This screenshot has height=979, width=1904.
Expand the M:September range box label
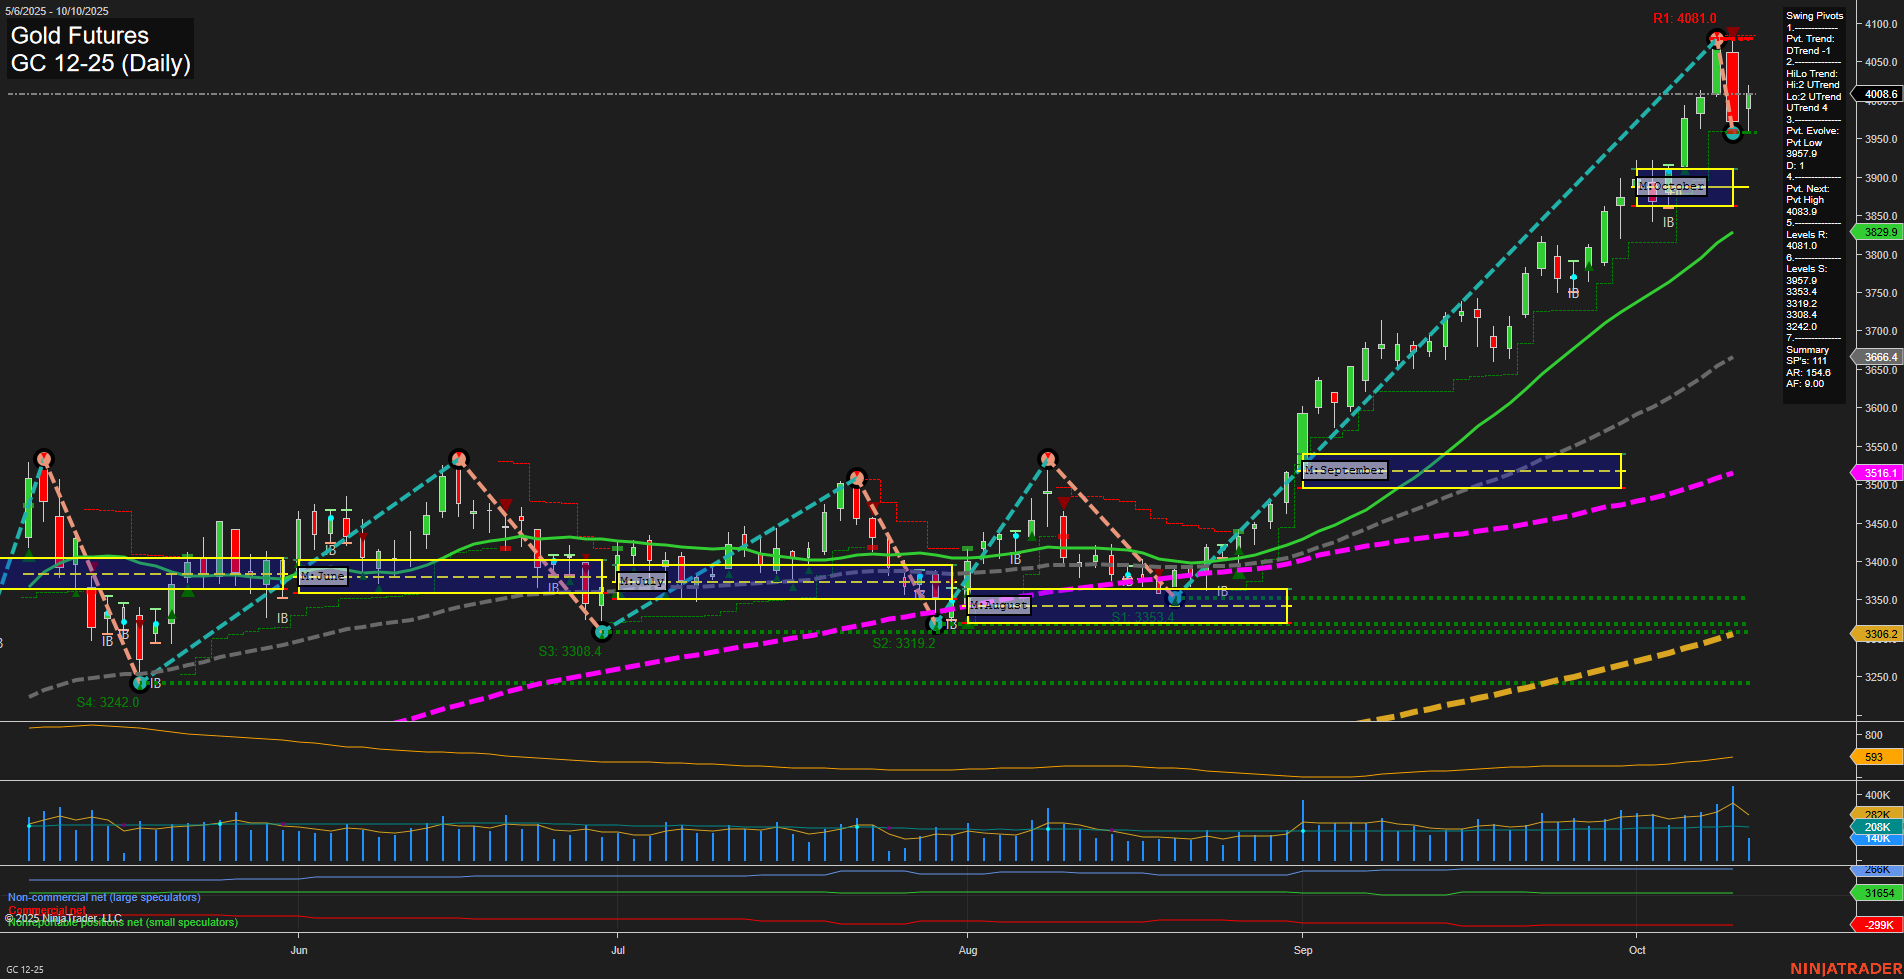1344,468
